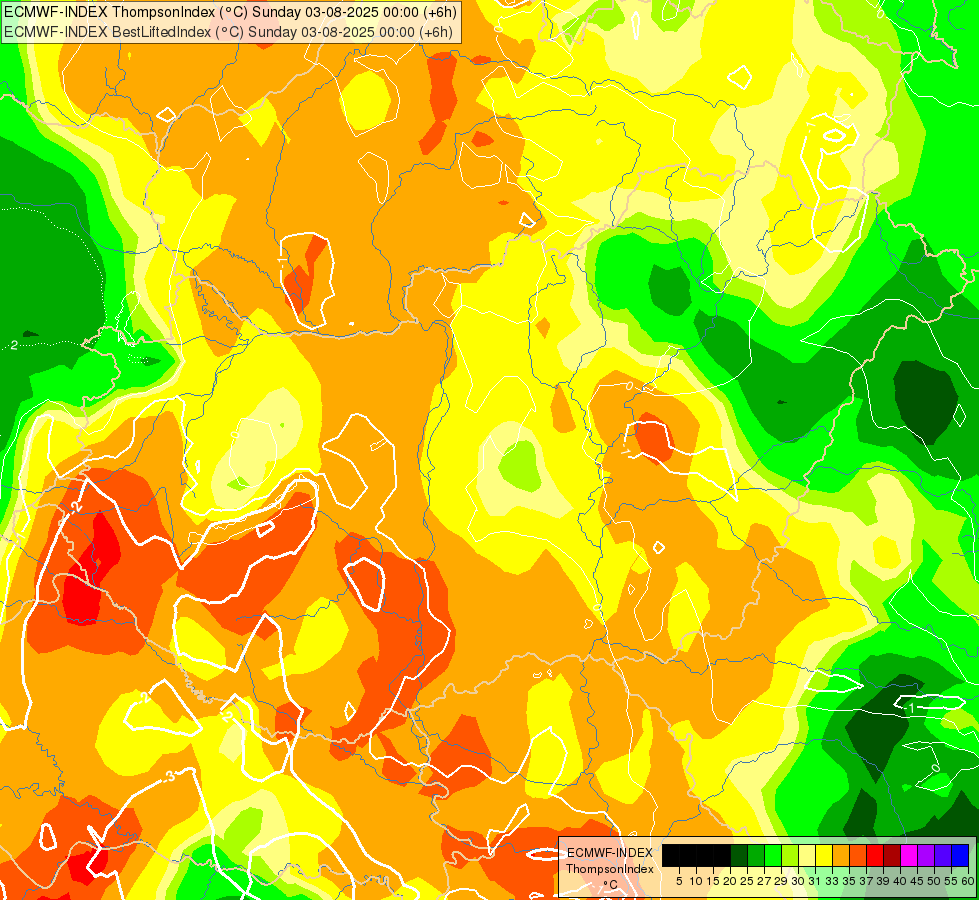Screen dimensions: 979x900
Task: Select the blue 55-60 legend swatch
Action: point(960,856)
